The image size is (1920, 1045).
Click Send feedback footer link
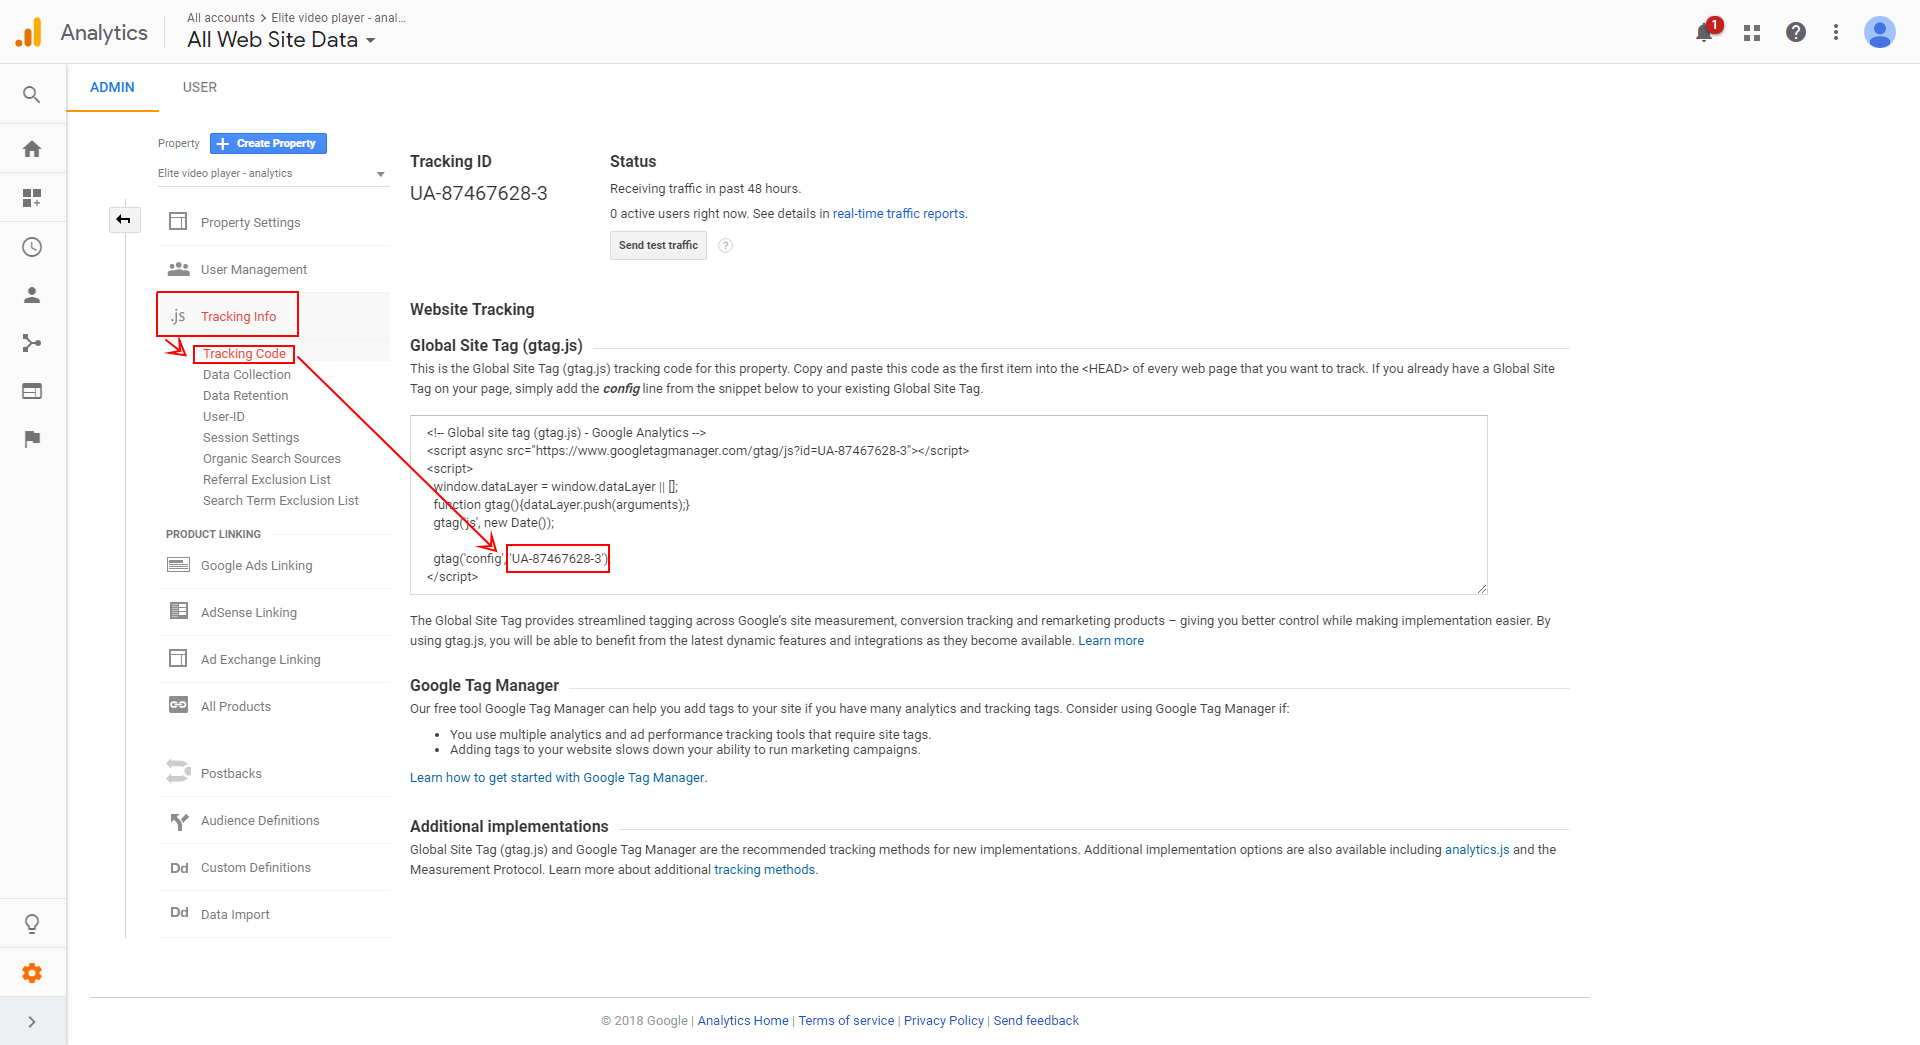(x=1036, y=1021)
